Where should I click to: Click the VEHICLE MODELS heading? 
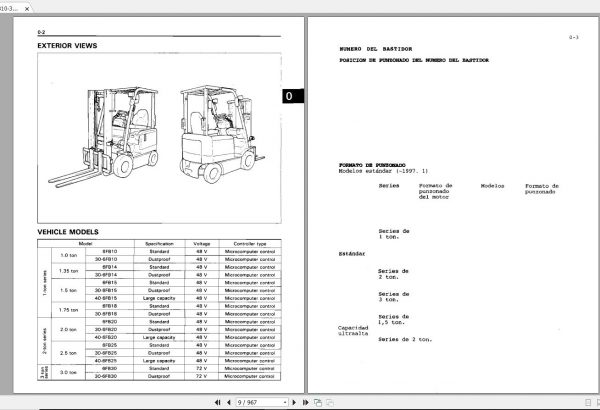click(x=68, y=232)
